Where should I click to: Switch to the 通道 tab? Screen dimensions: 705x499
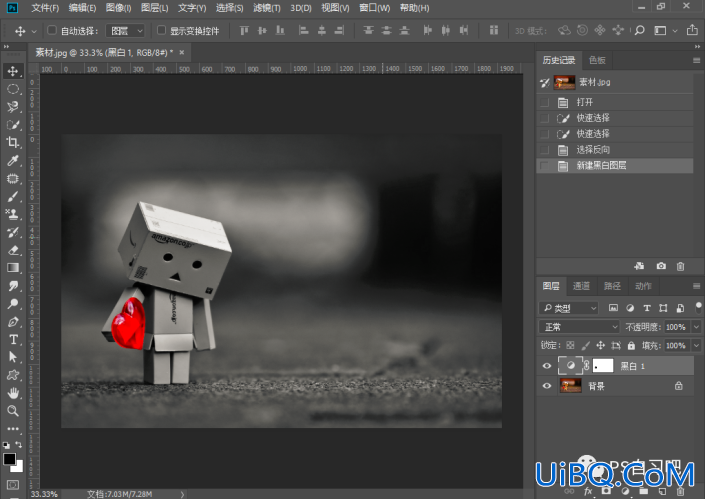pos(581,286)
